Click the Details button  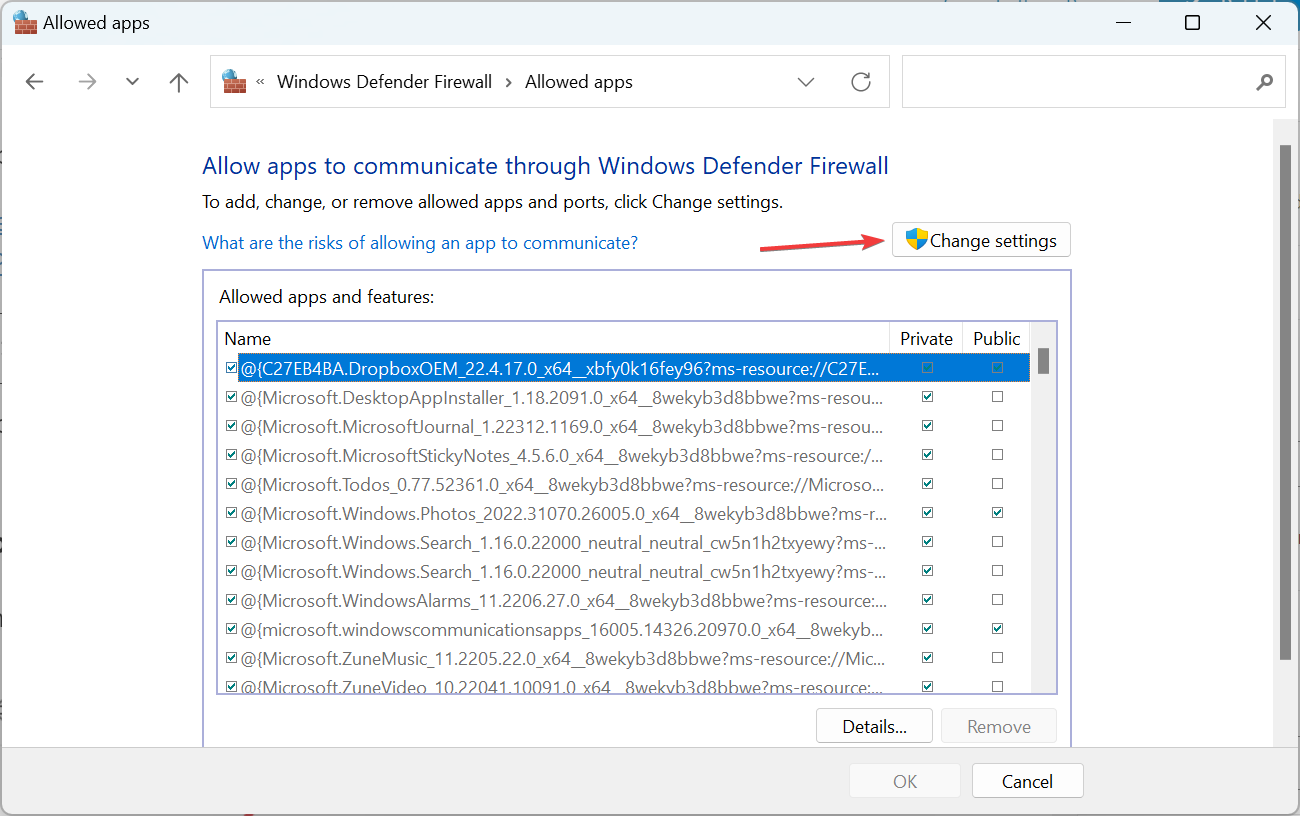[874, 726]
